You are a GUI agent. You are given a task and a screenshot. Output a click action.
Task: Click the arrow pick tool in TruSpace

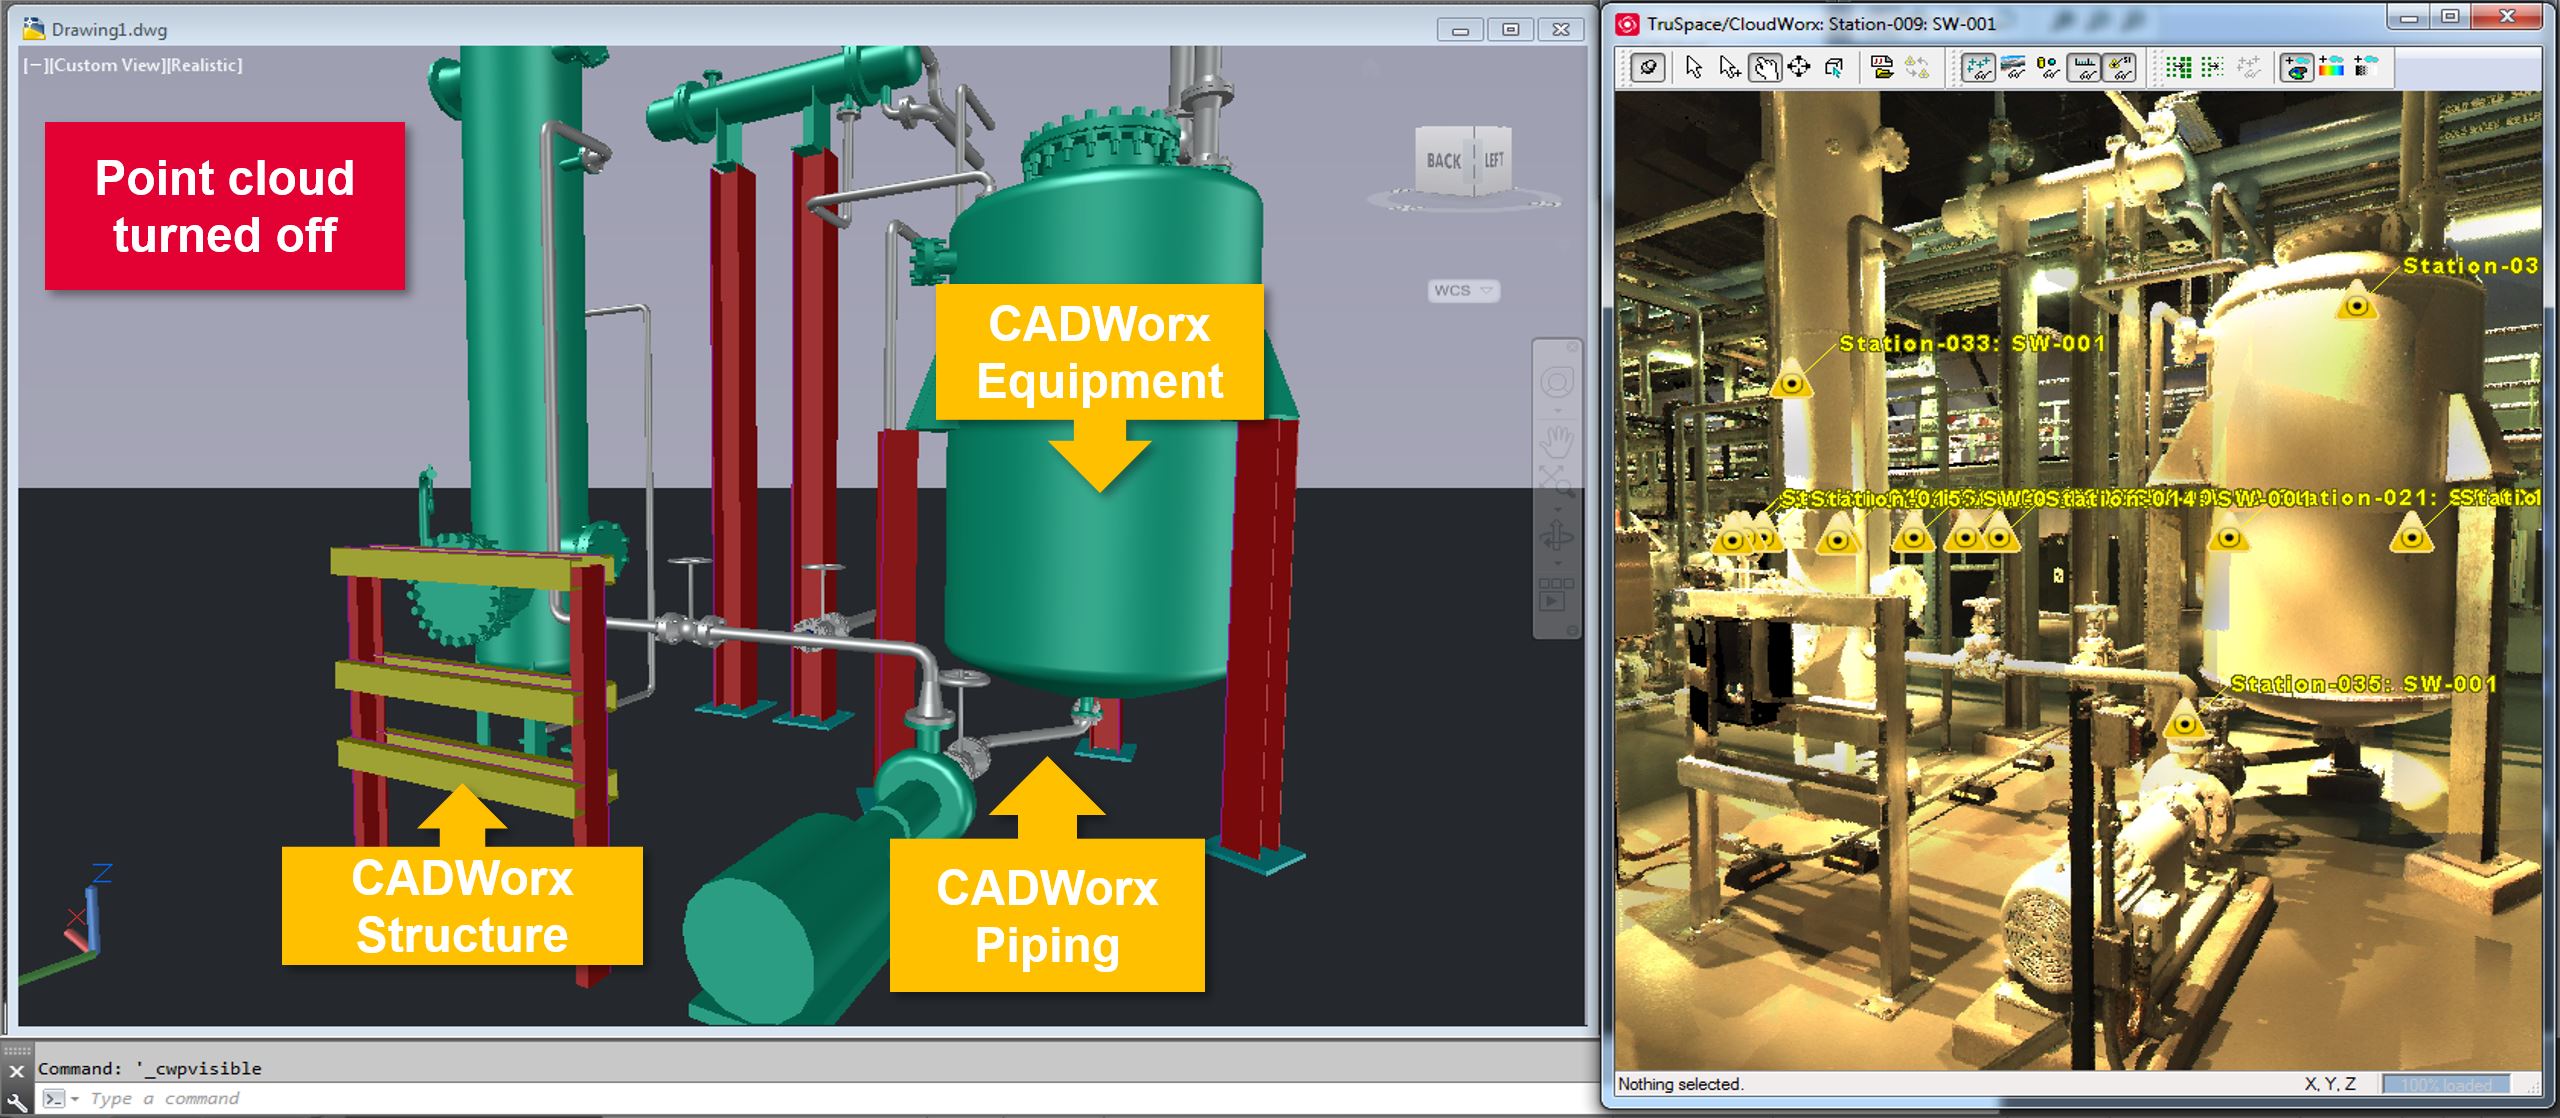tap(1693, 68)
